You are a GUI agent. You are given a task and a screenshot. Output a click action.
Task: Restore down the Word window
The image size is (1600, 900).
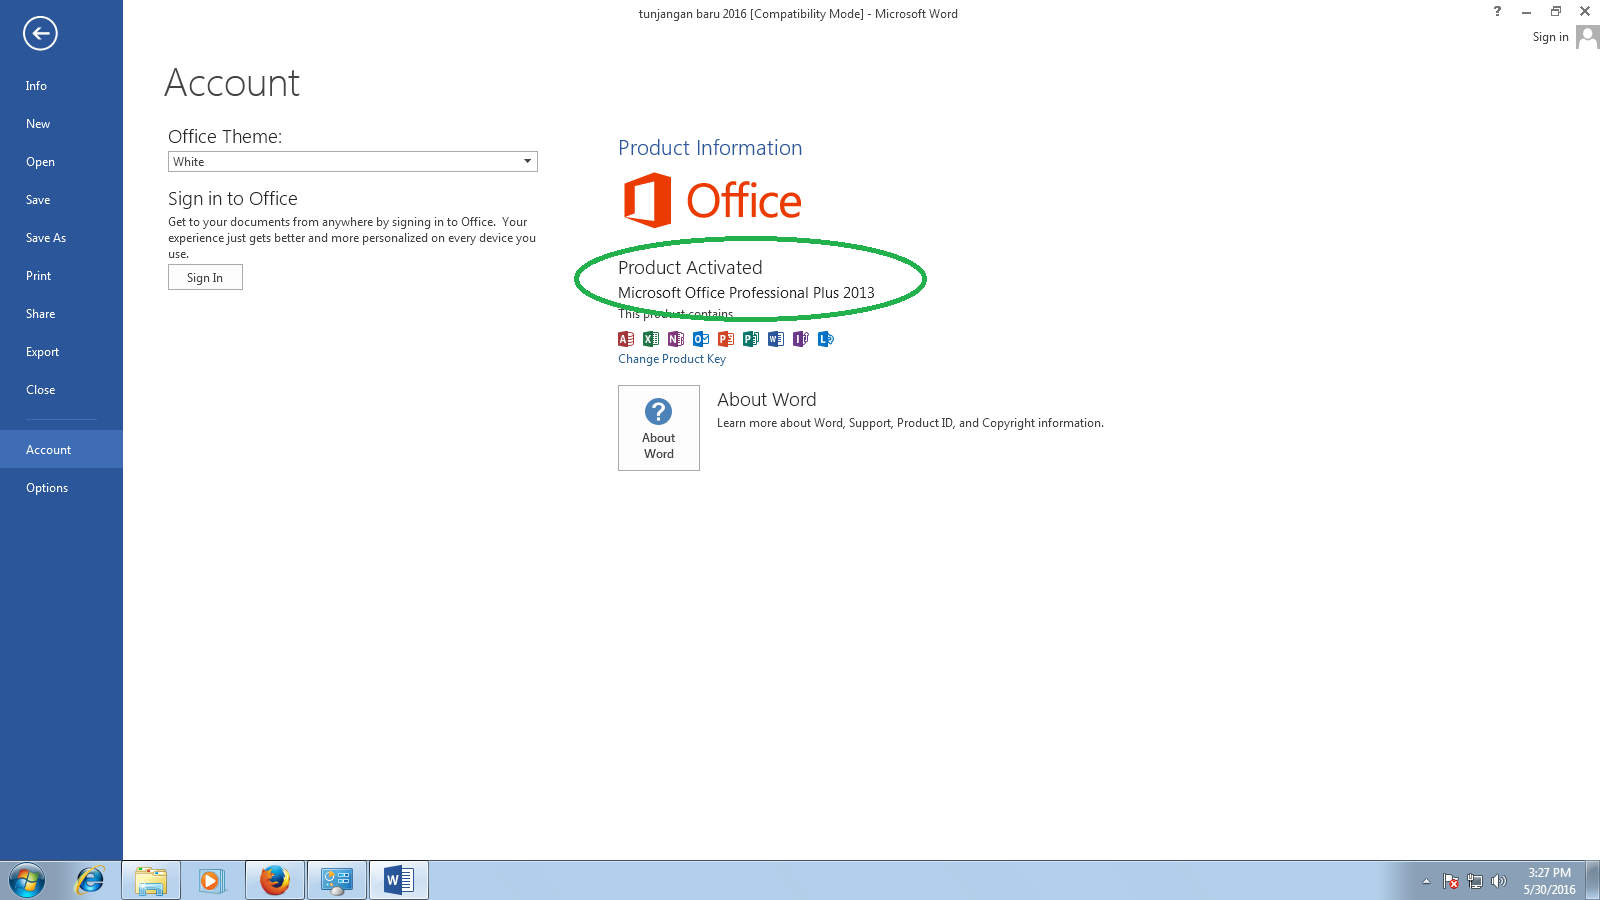[x=1556, y=12]
